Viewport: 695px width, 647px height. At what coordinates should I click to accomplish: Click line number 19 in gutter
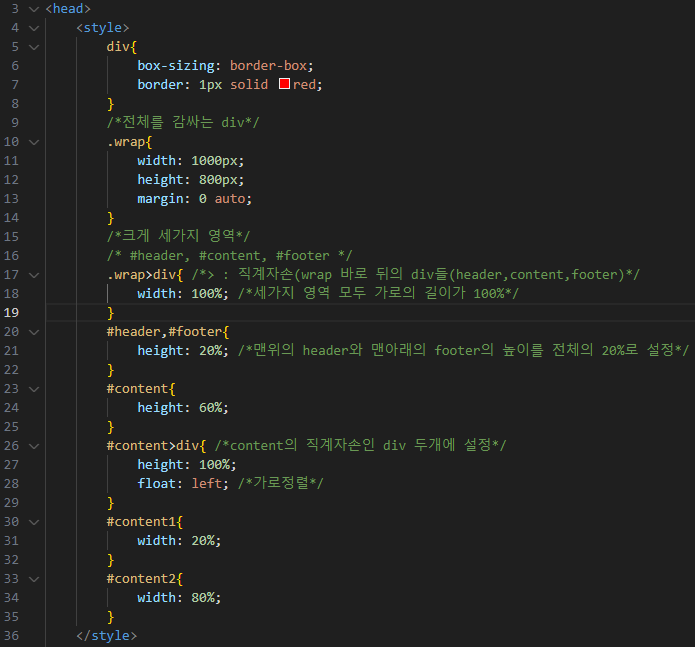(x=12, y=312)
